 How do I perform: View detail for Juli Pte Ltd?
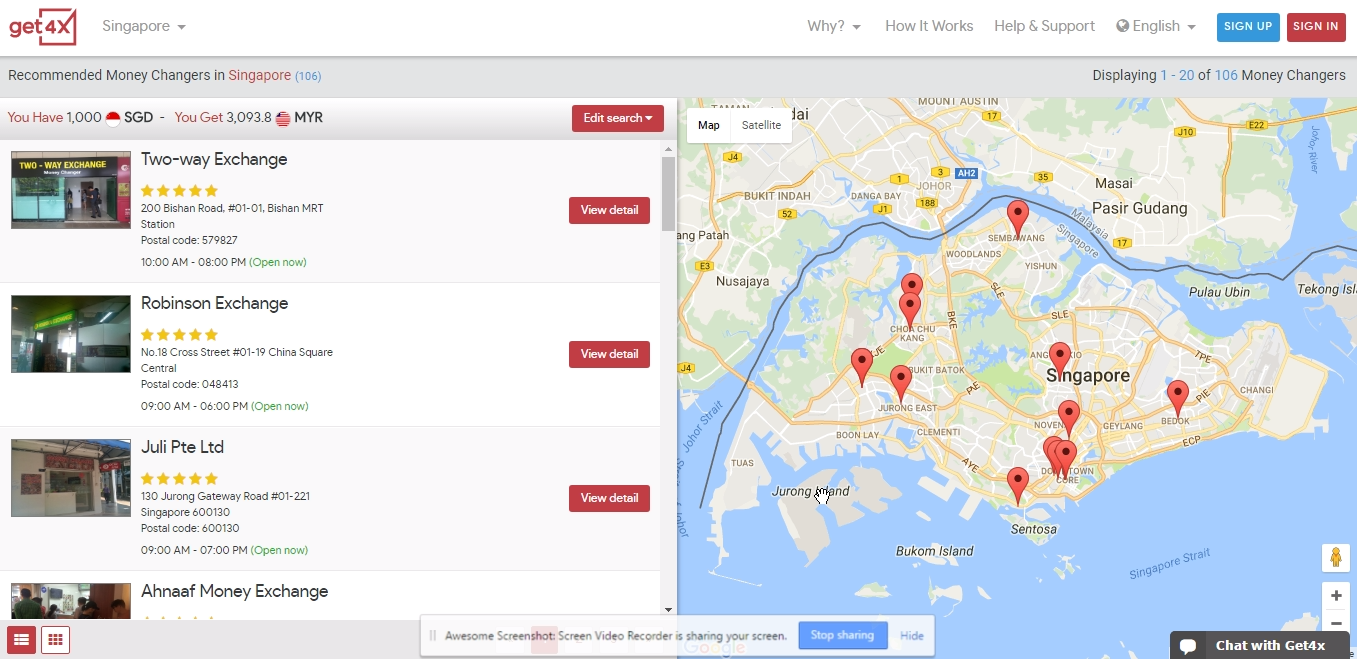(x=609, y=498)
